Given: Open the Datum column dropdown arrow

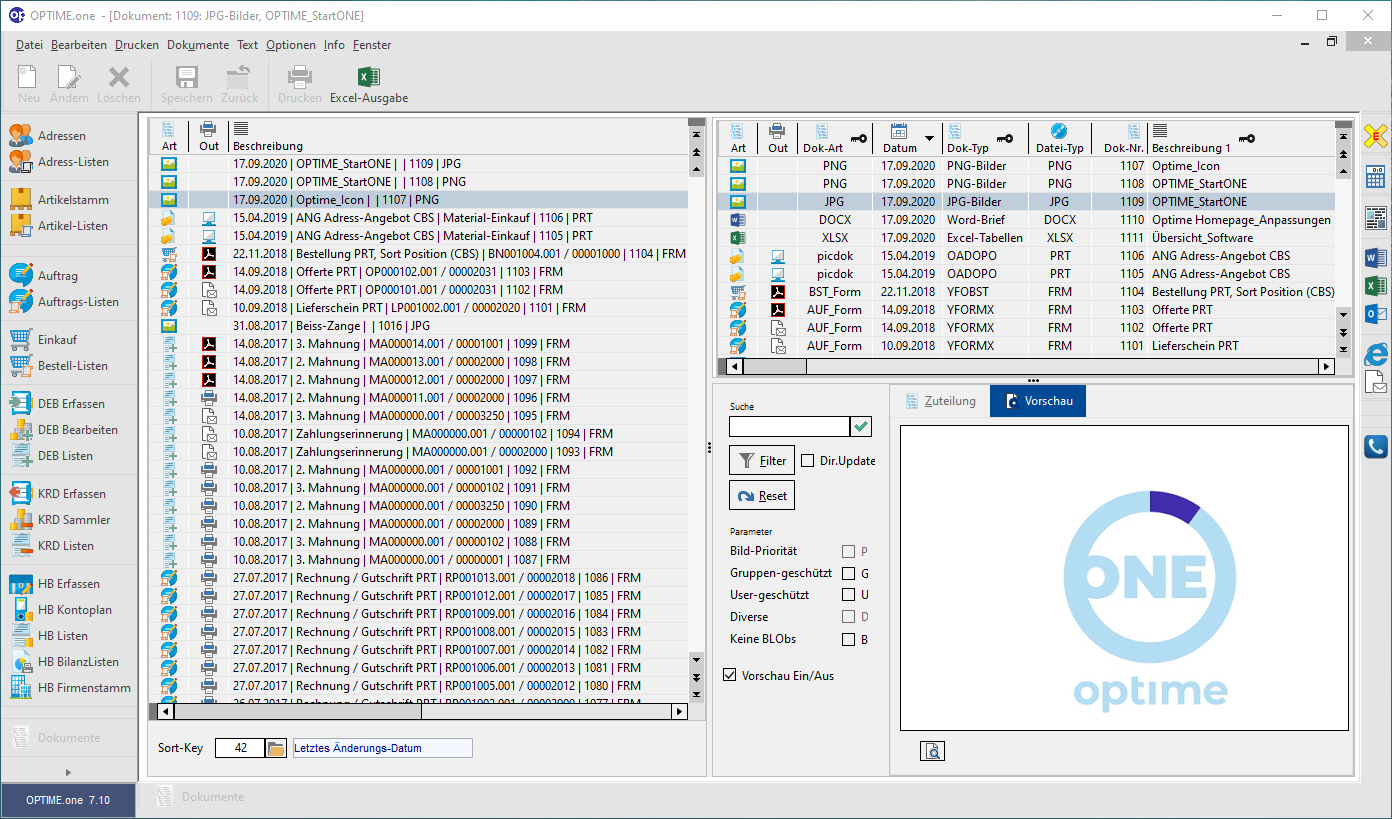Looking at the screenshot, I should 930,139.
